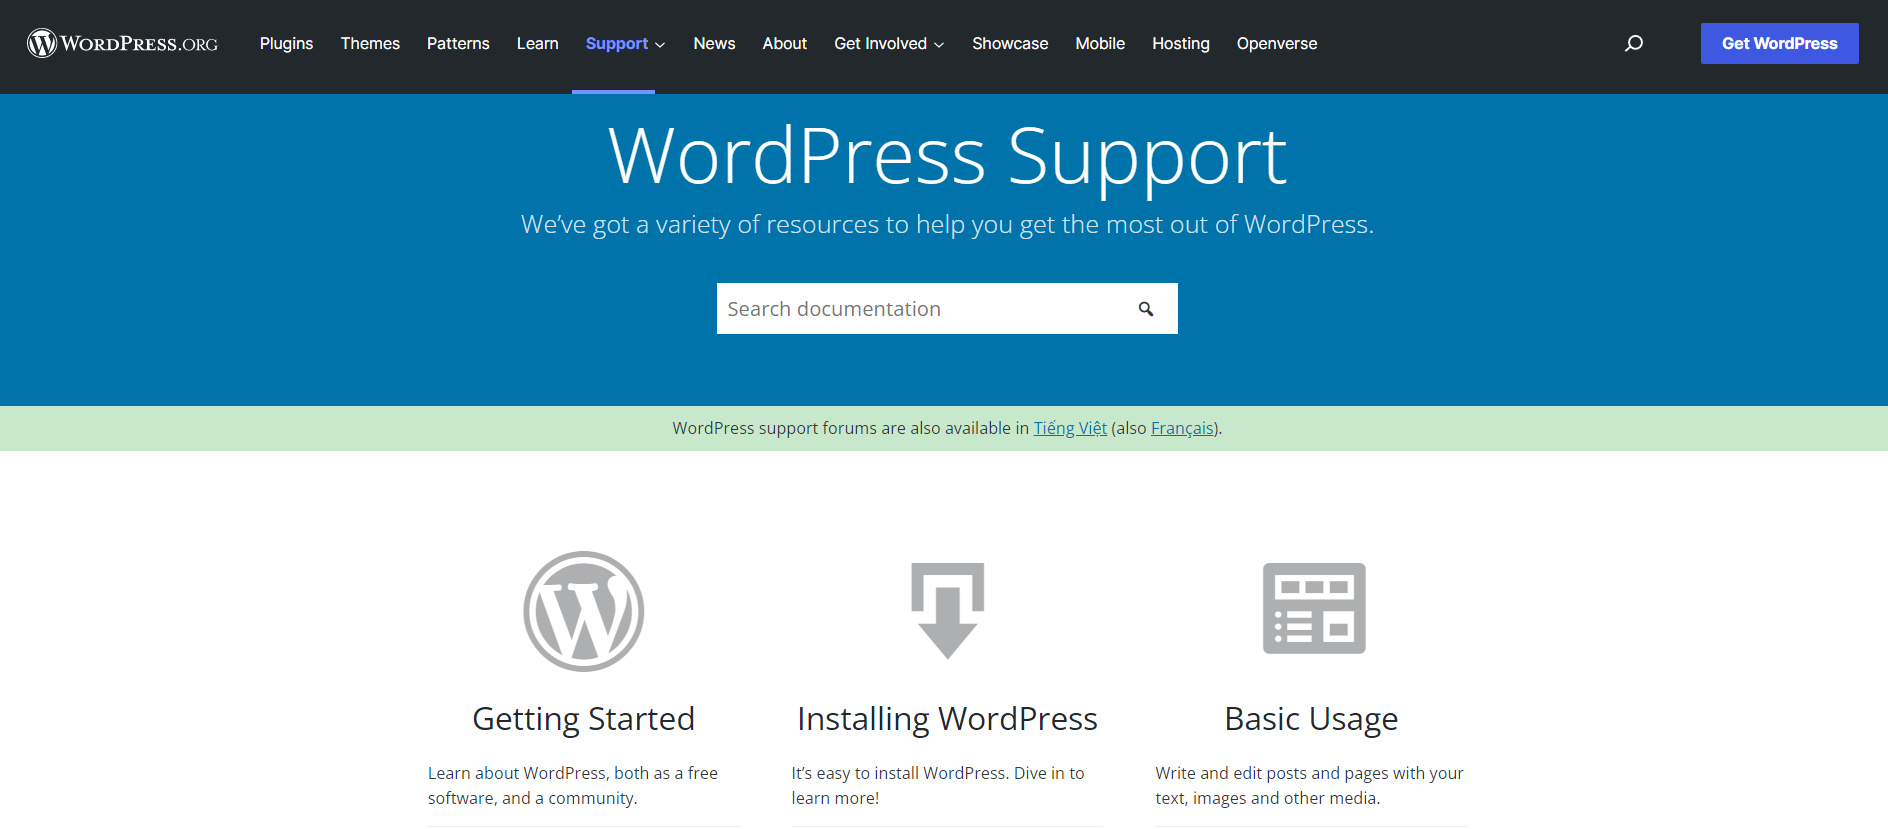1888x829 pixels.
Task: Open Patterns in the navigation bar
Action: tap(458, 43)
